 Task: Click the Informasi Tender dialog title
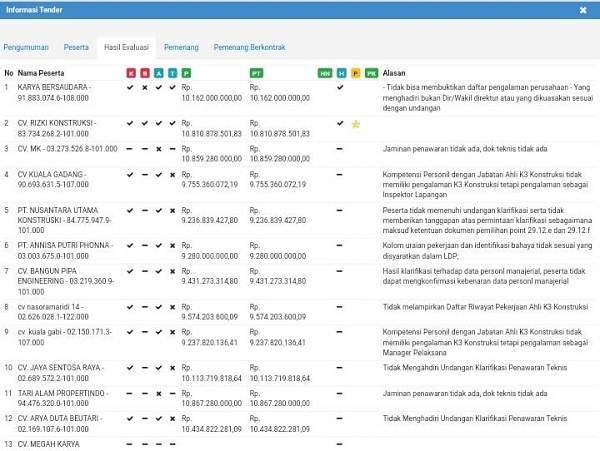34,10
